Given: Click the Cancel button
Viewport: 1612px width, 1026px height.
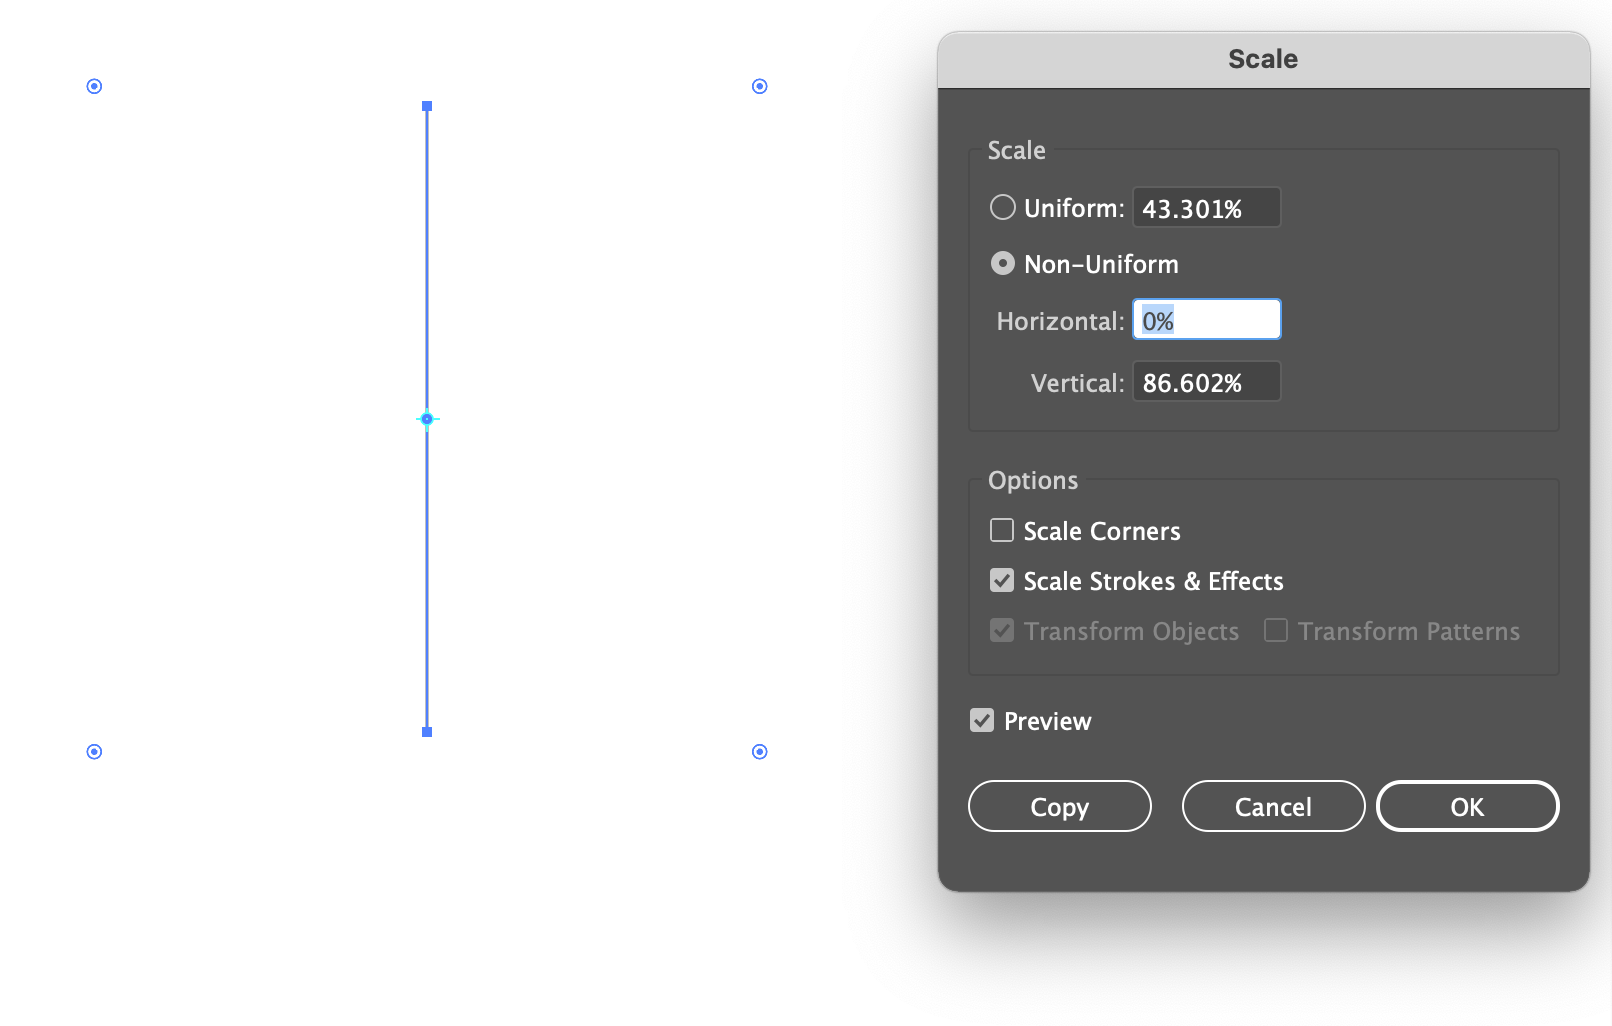Looking at the screenshot, I should (1273, 806).
